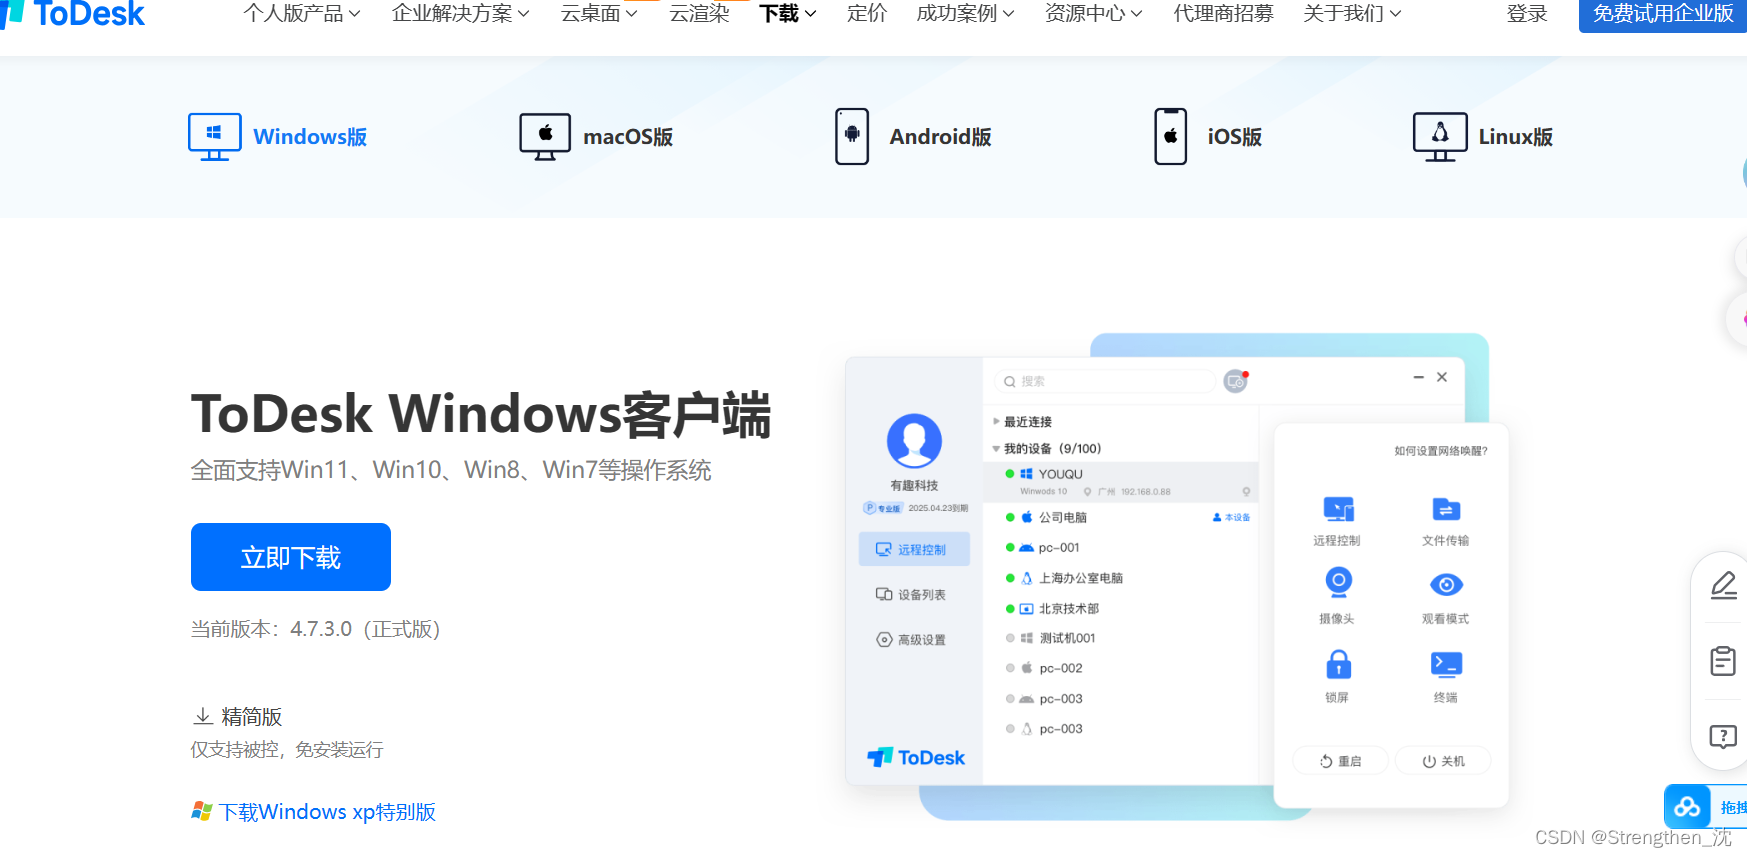Click the Windows XP flag icon
The image size is (1747, 857).
click(202, 811)
